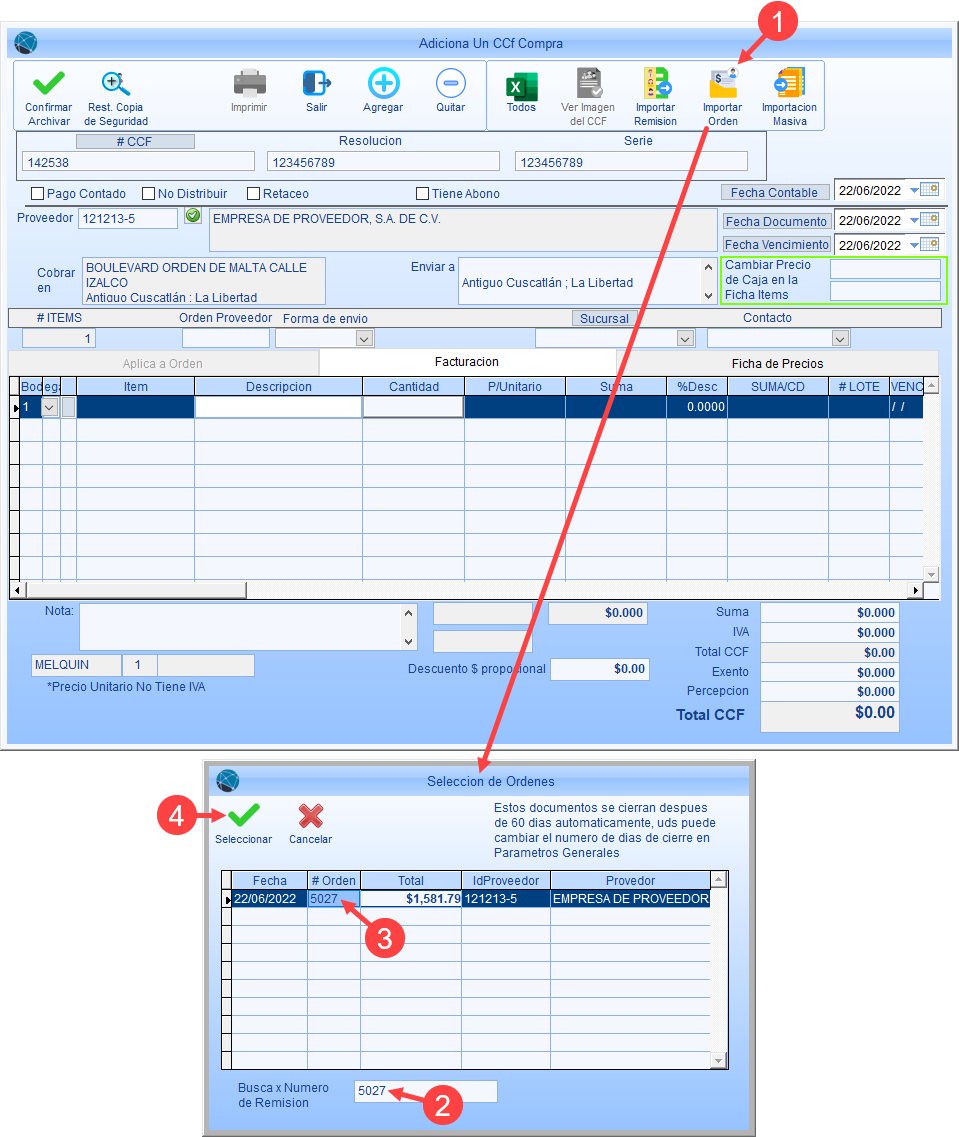
Task: Click the Nota field scroll-up arrow
Action: pyautogui.click(x=409, y=613)
